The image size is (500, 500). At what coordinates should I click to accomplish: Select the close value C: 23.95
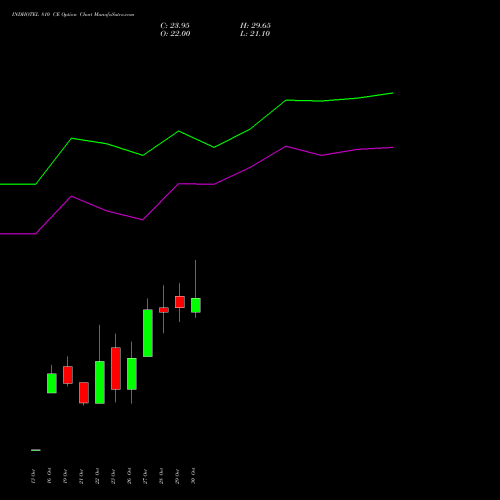pos(175,26)
